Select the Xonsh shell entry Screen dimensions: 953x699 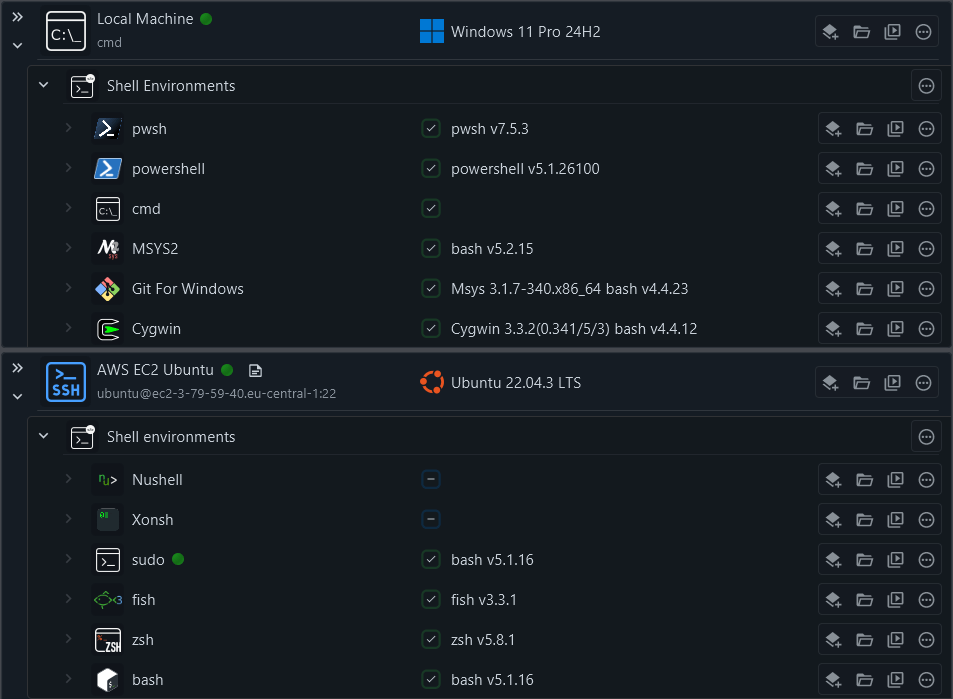152,520
